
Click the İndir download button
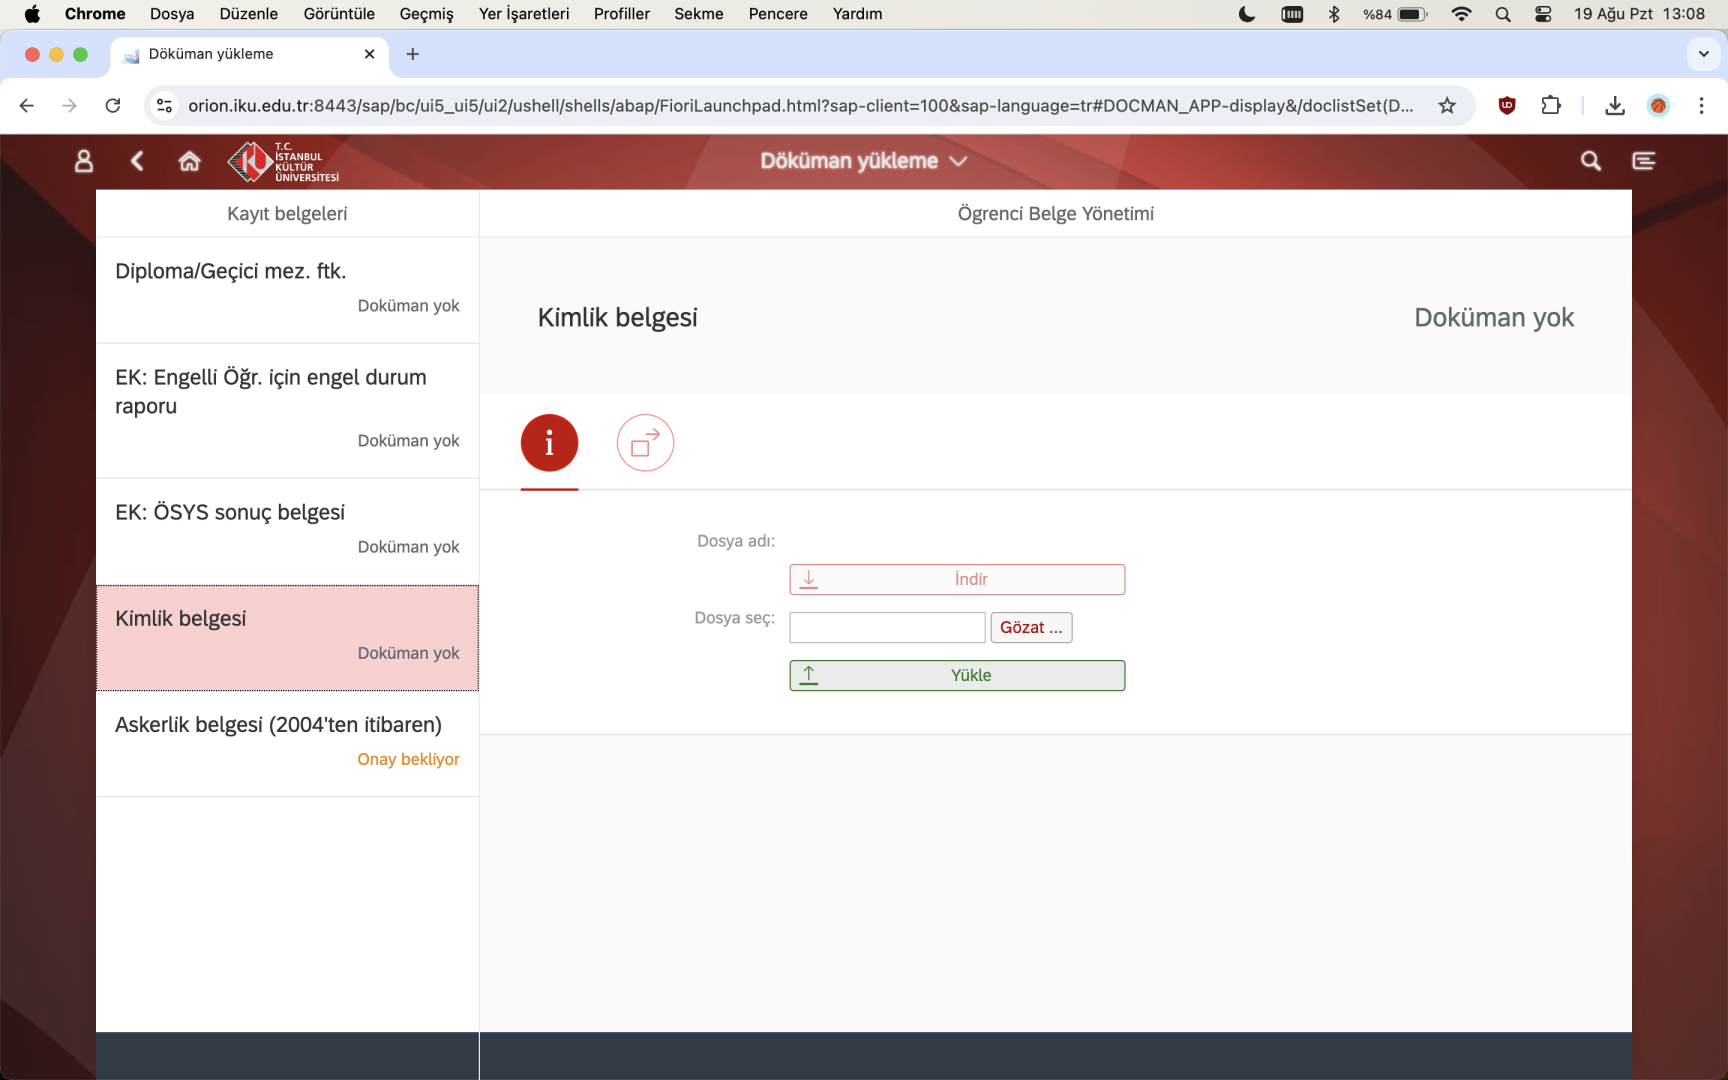coord(957,580)
